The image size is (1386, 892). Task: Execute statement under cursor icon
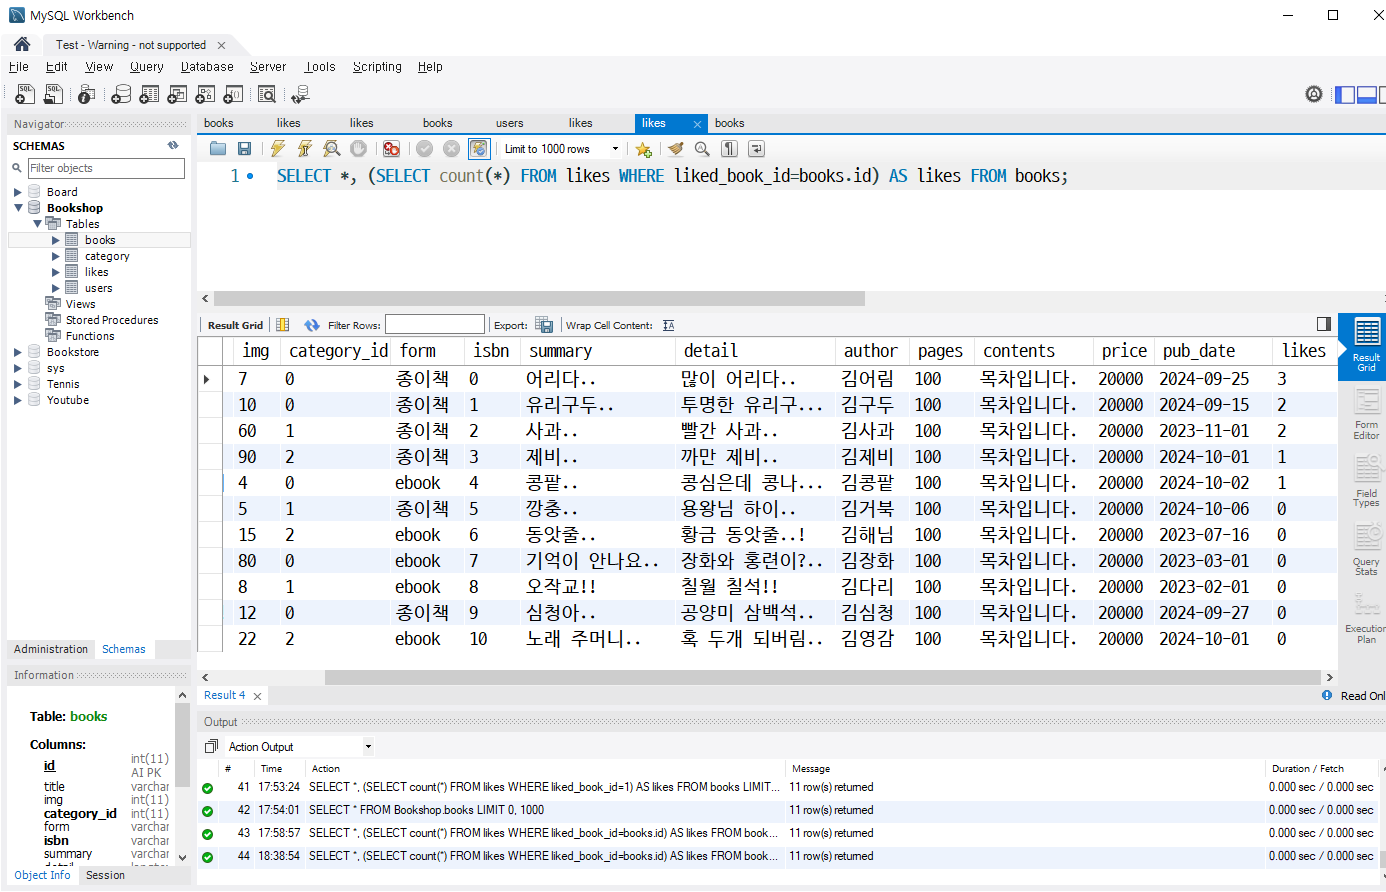305,149
